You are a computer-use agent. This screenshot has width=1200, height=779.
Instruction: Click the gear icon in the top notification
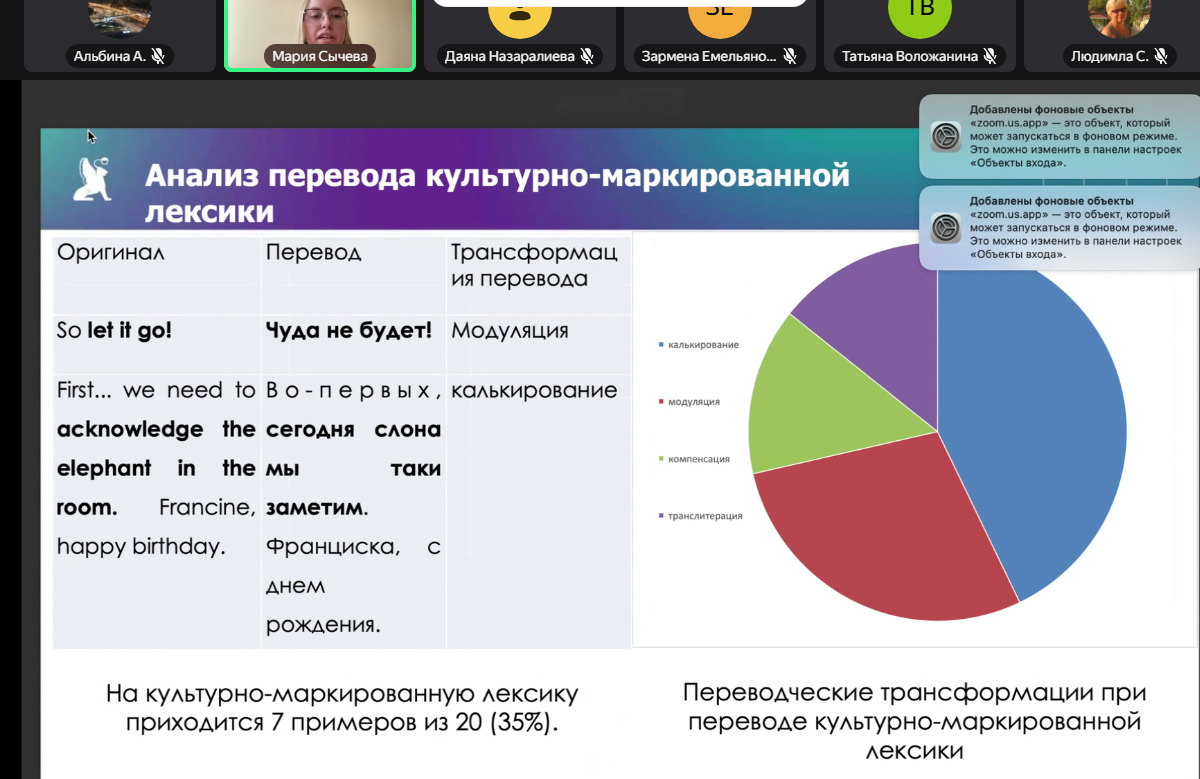pyautogui.click(x=945, y=136)
